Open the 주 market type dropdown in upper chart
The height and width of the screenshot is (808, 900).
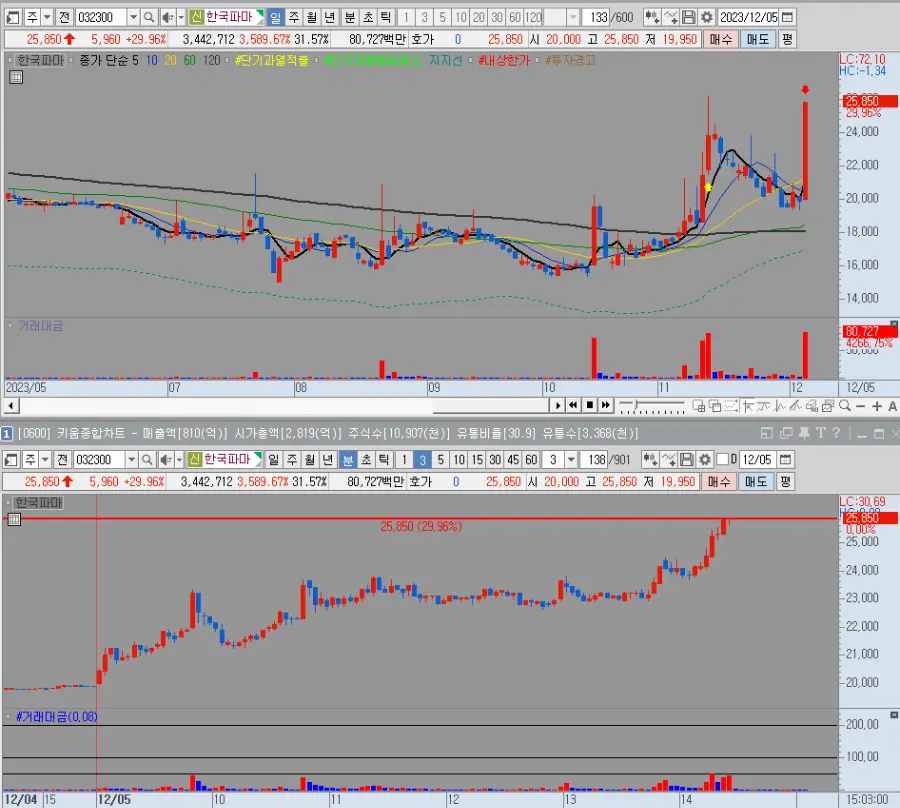coord(48,17)
